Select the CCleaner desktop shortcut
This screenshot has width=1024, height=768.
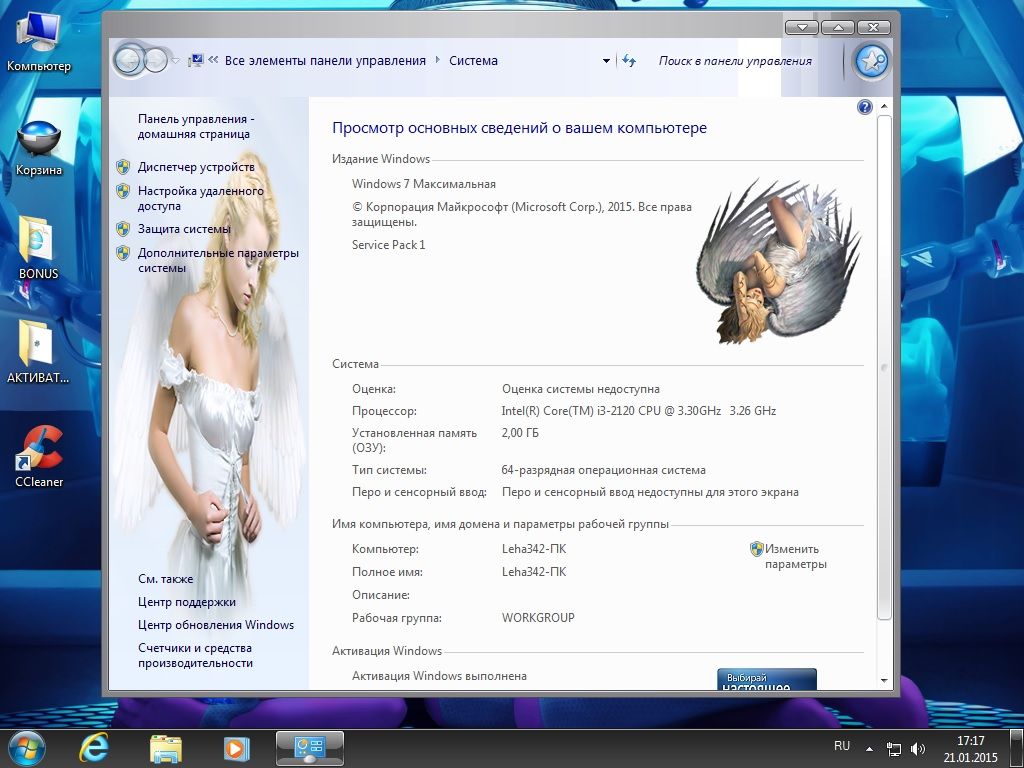39,456
